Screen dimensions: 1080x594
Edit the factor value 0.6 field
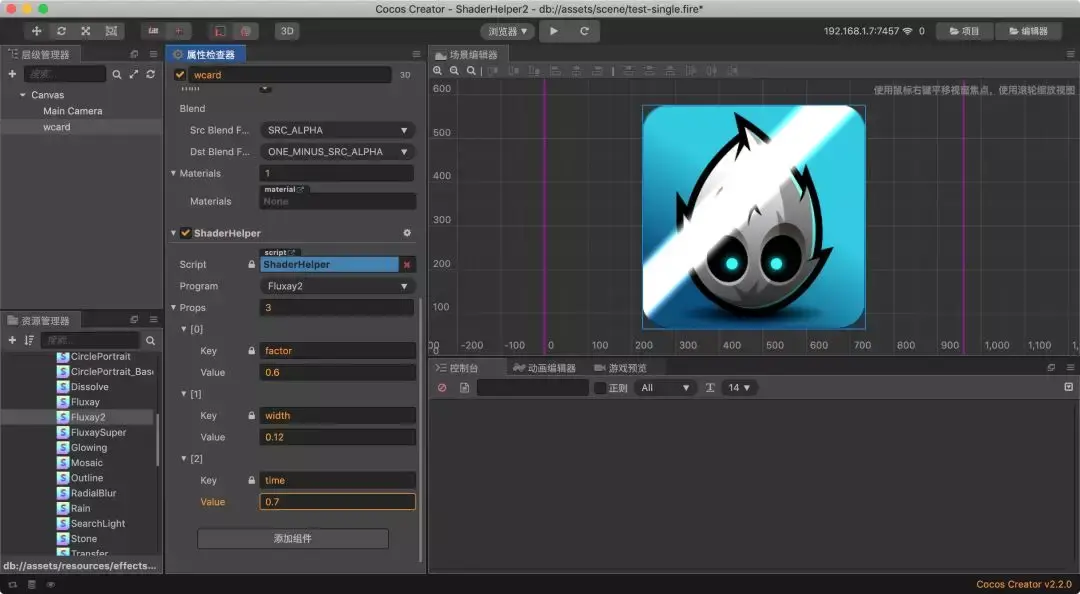[x=338, y=372]
